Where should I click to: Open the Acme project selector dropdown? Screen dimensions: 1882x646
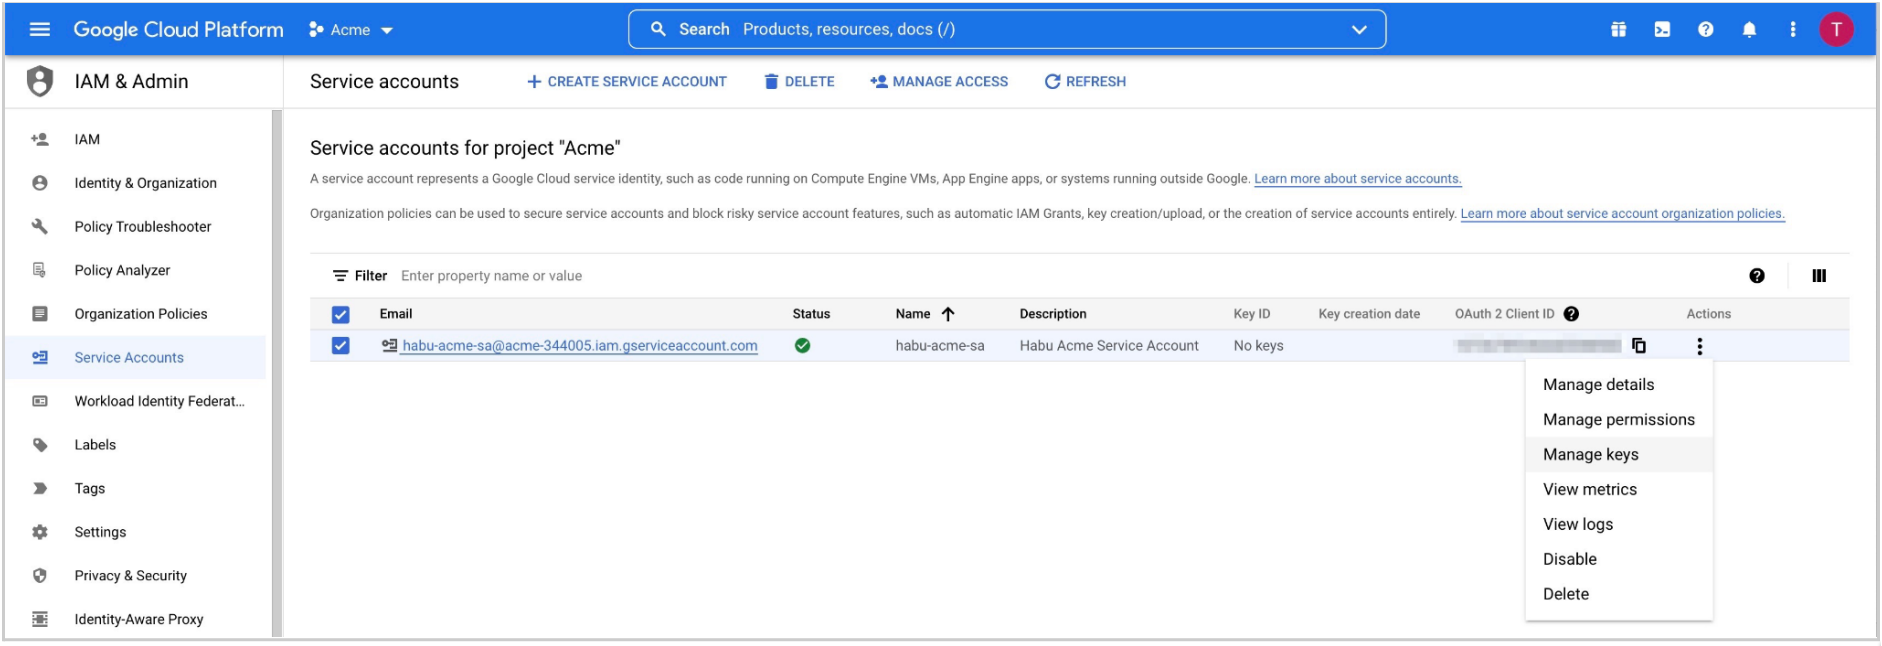click(351, 30)
